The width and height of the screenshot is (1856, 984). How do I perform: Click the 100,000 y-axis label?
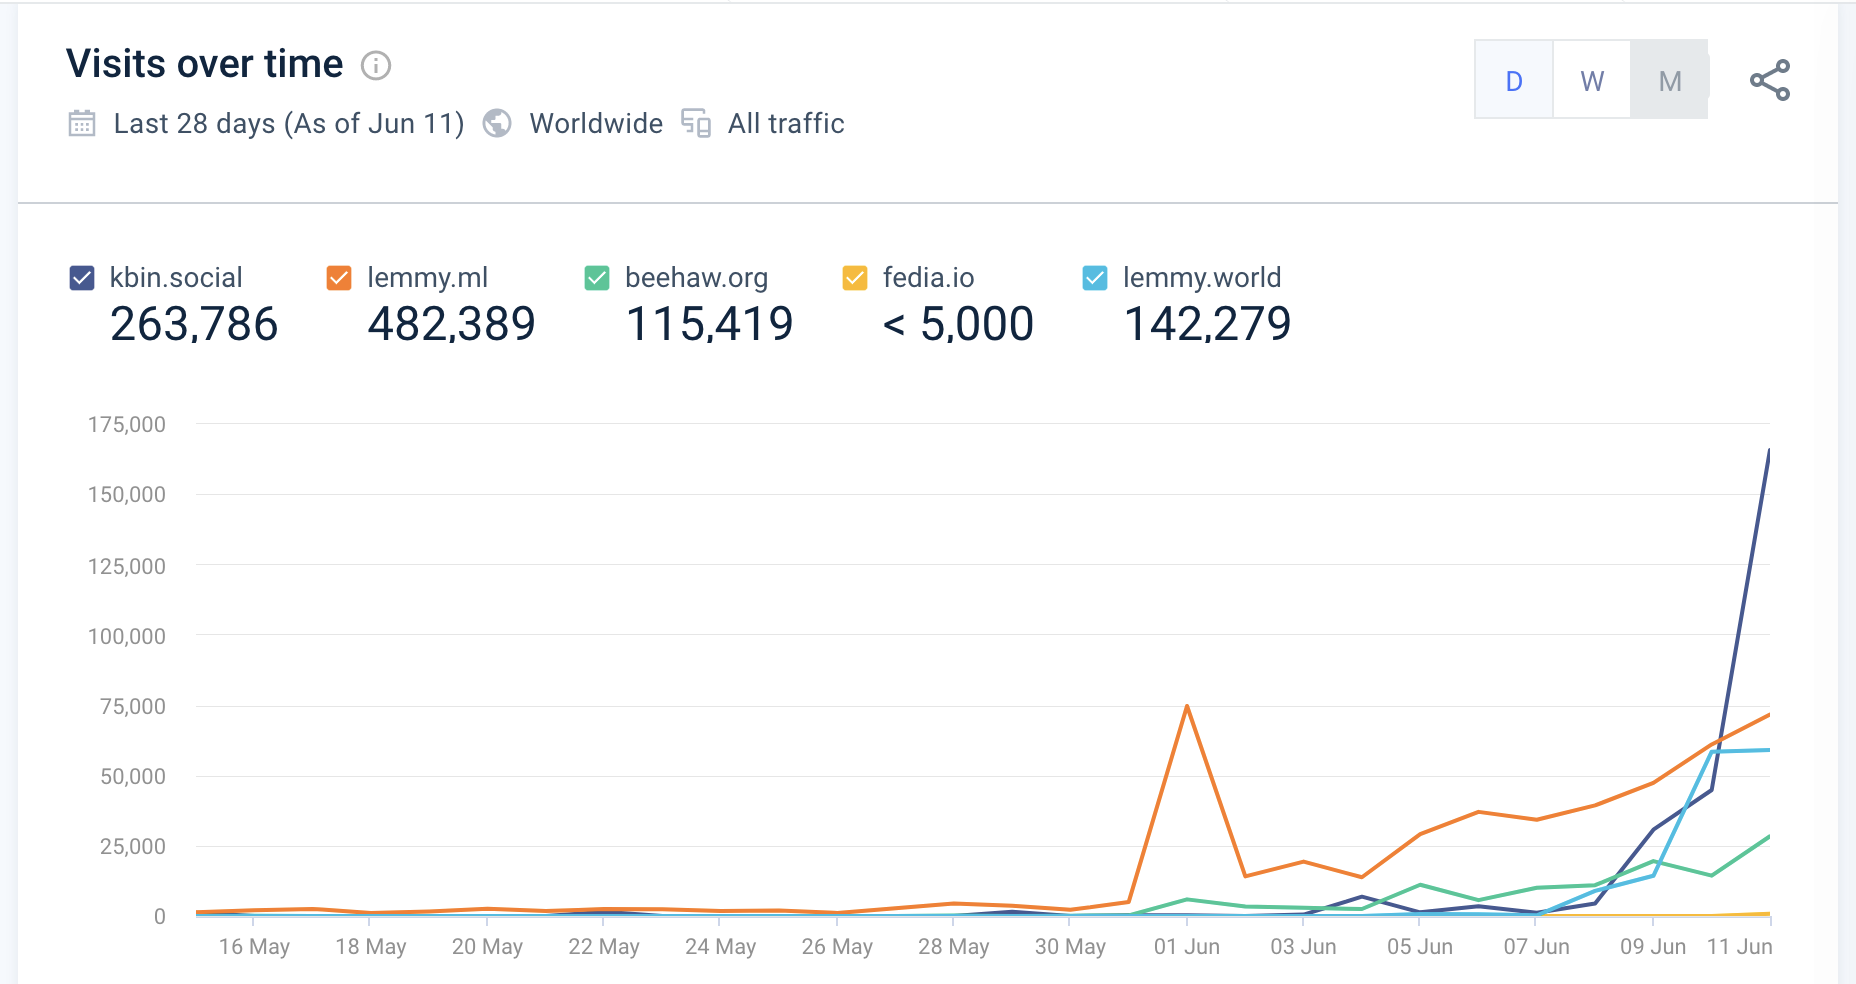point(127,636)
